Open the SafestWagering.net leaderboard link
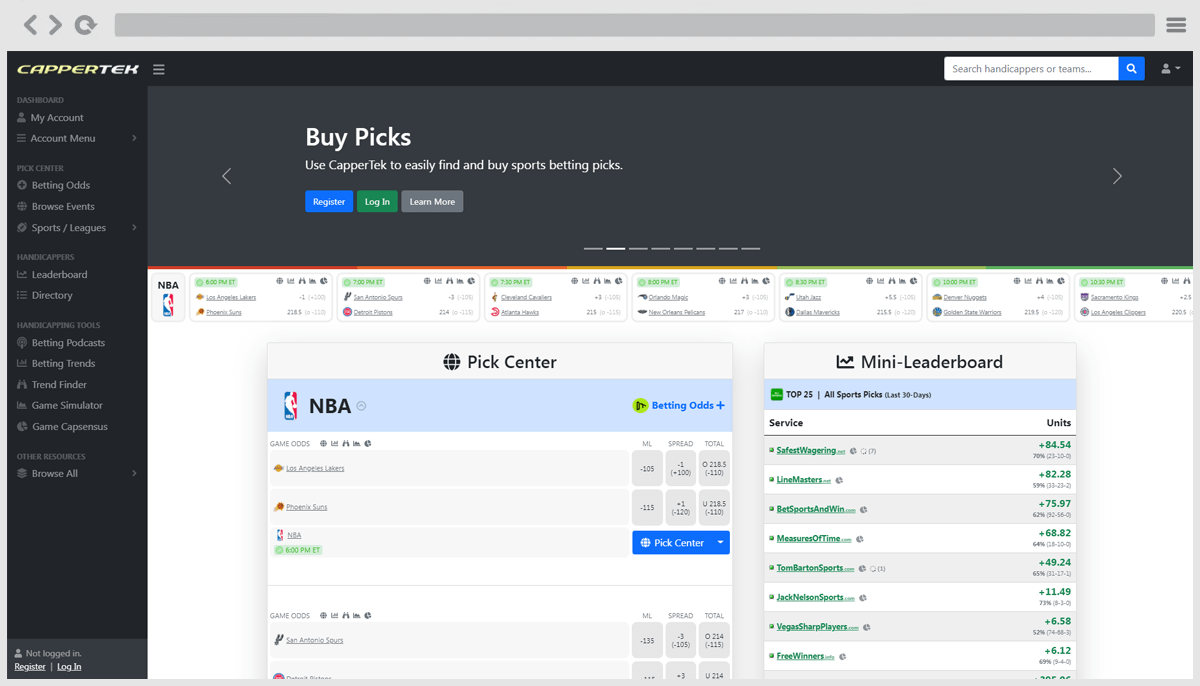 tap(806, 449)
